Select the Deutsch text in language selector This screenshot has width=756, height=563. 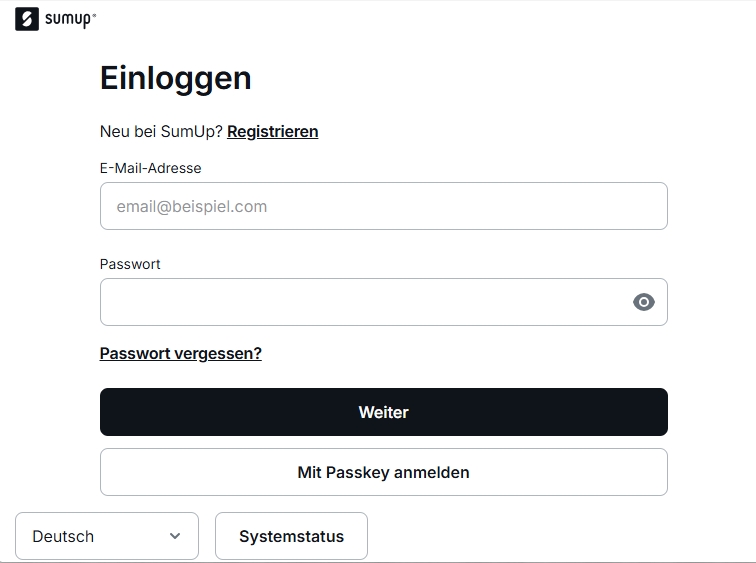pos(63,536)
